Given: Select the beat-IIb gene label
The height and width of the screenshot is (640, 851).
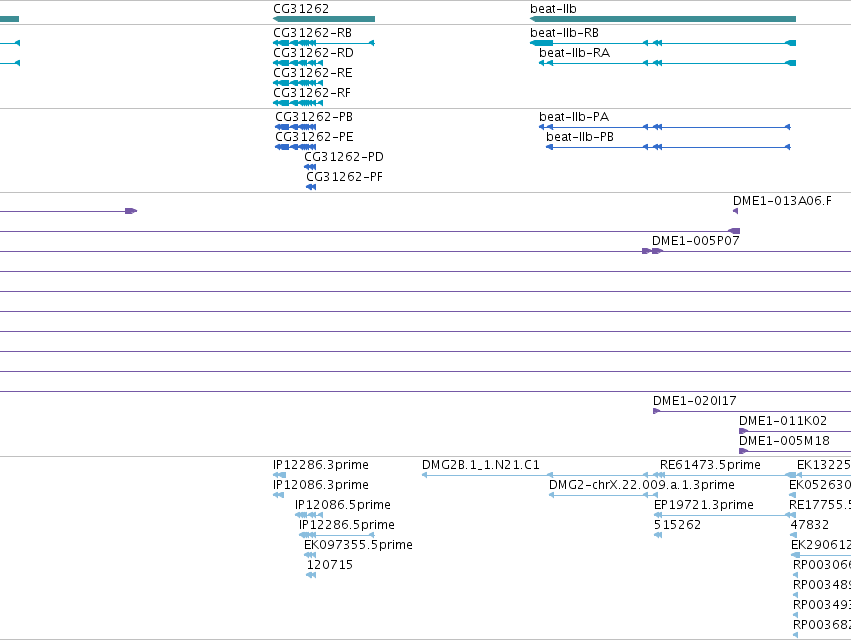Looking at the screenshot, I should 553,9.
